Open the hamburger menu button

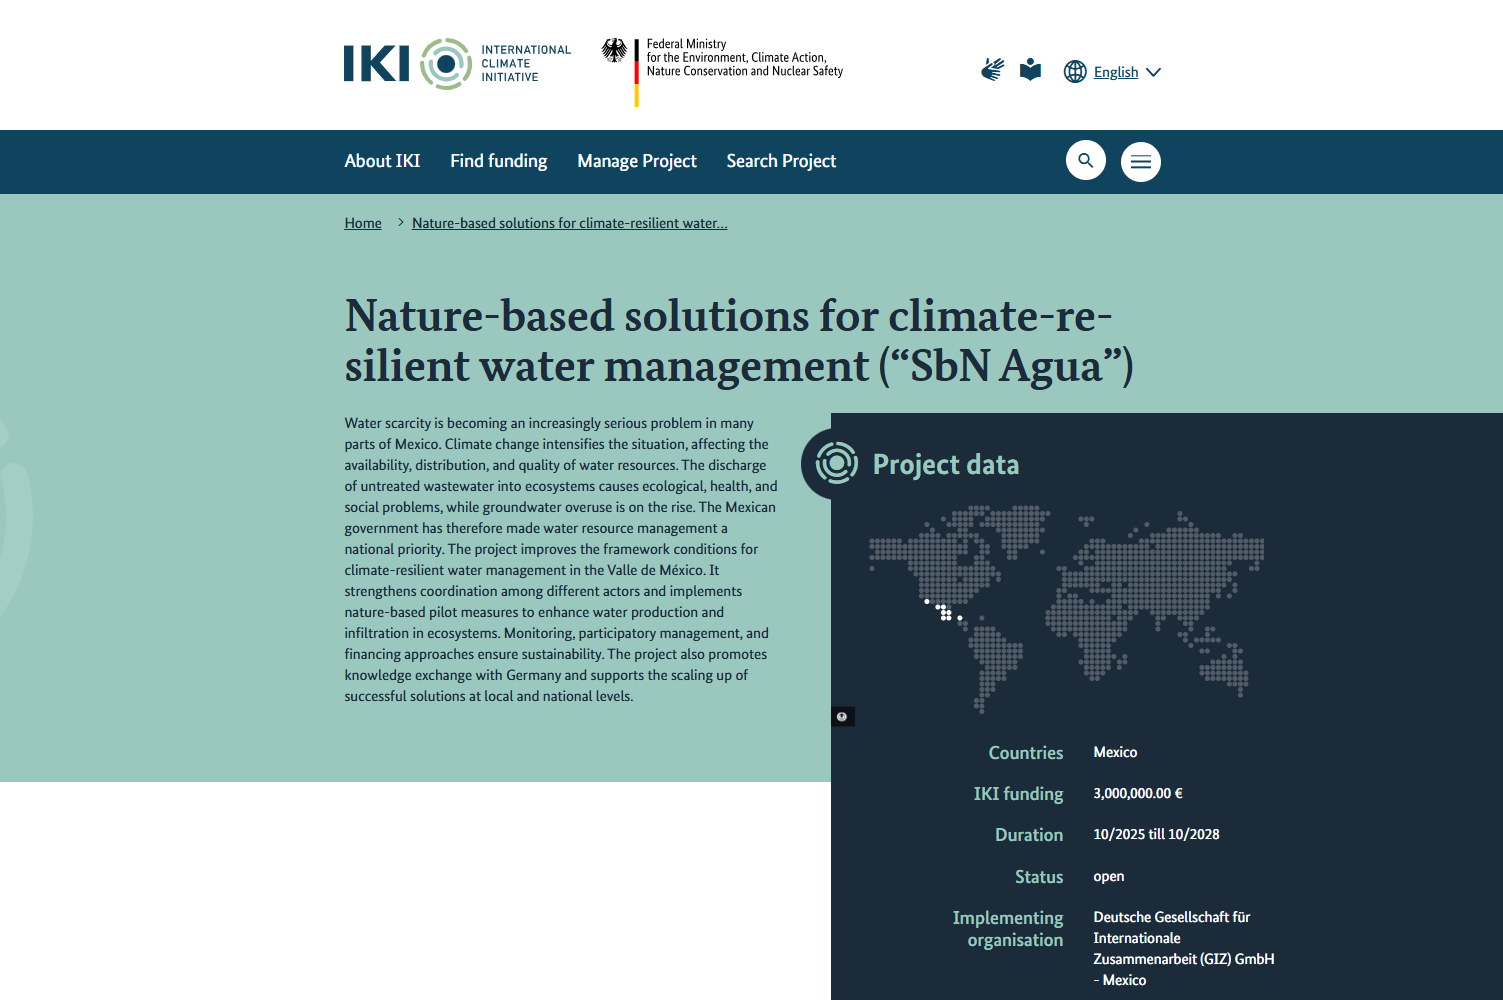[x=1140, y=162]
